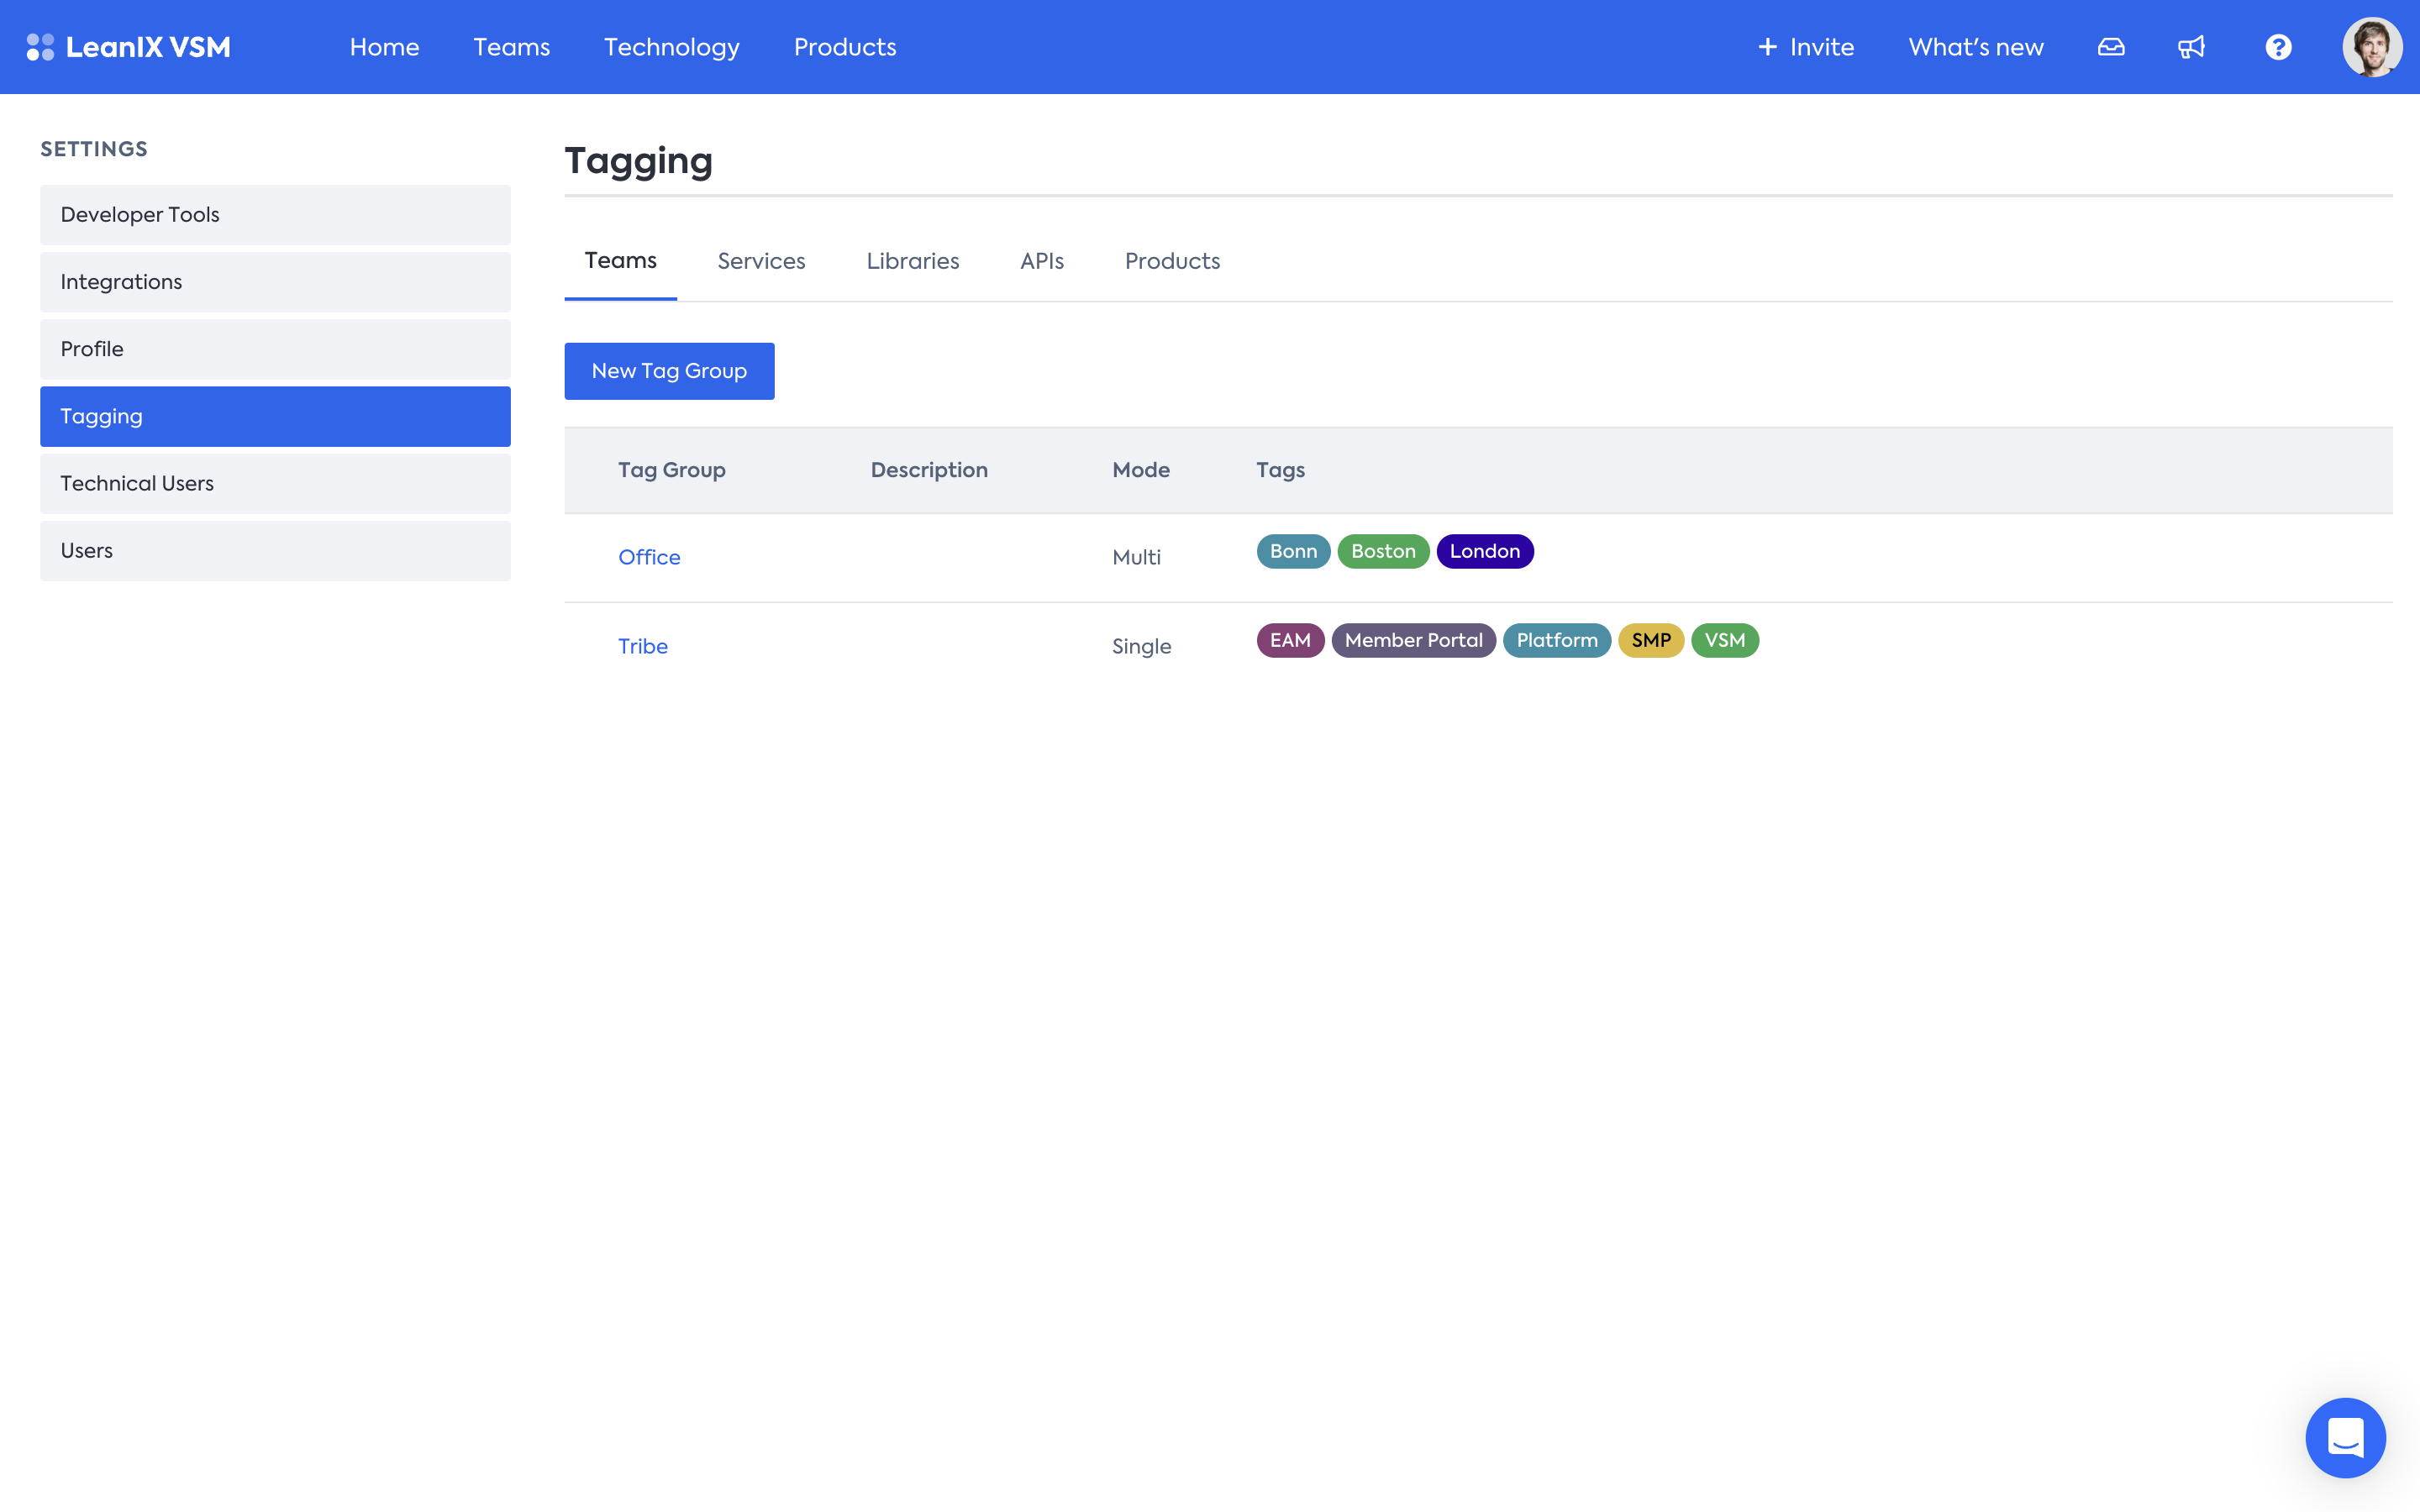Click the Member Portal tag

coord(1413,640)
